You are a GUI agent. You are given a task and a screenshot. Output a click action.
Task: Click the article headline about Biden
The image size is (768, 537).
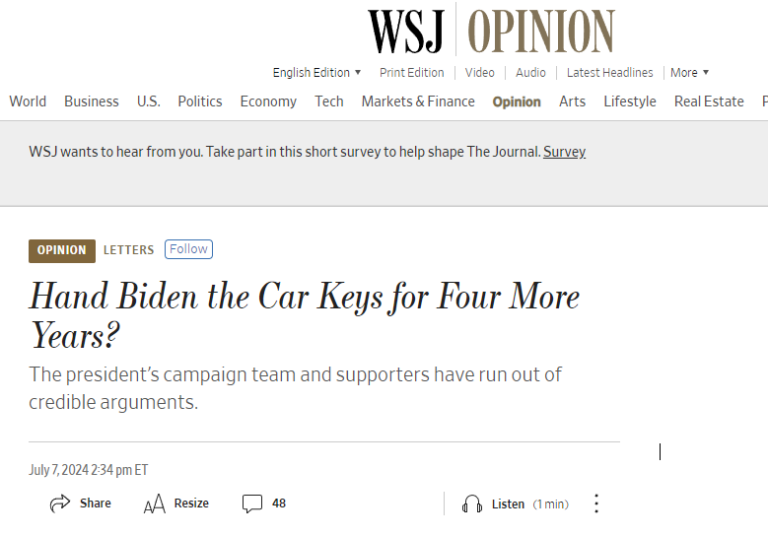(304, 315)
